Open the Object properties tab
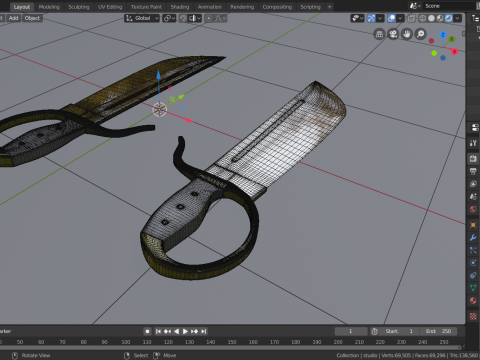This screenshot has width=480, height=360. tap(473, 225)
